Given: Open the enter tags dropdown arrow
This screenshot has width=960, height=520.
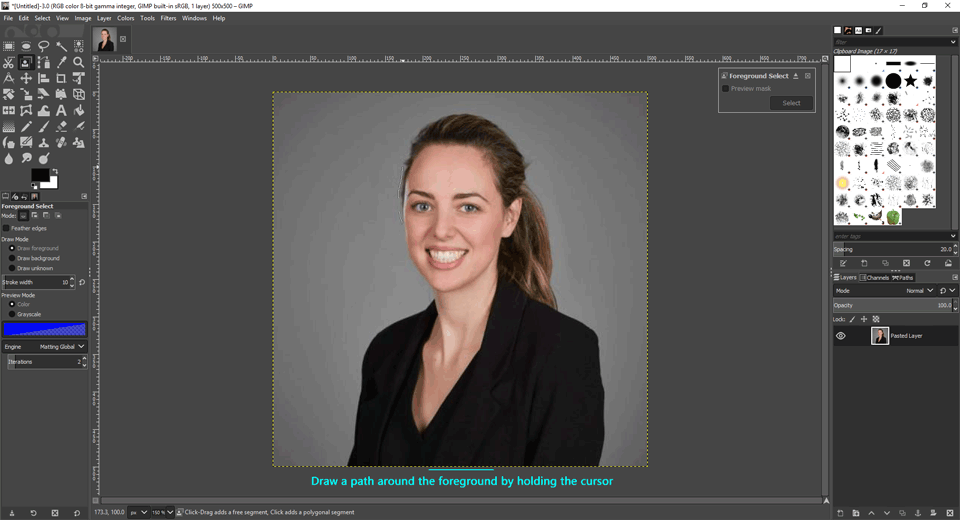Looking at the screenshot, I should click(953, 236).
